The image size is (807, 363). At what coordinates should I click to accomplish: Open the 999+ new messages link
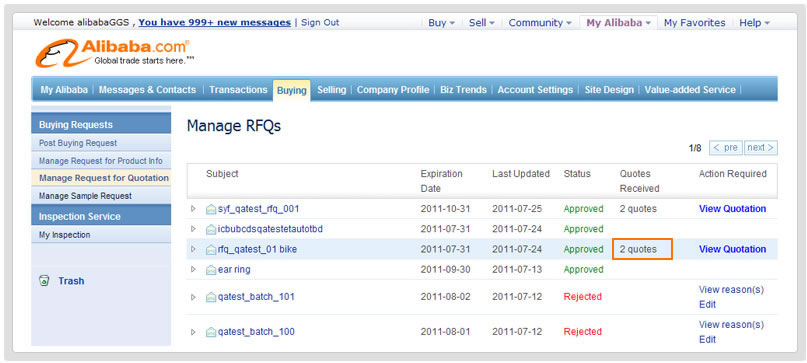(215, 23)
